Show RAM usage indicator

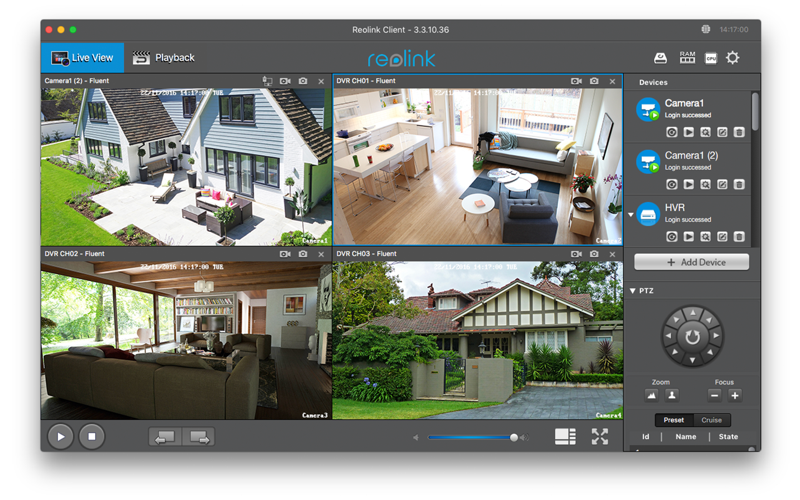(x=687, y=58)
